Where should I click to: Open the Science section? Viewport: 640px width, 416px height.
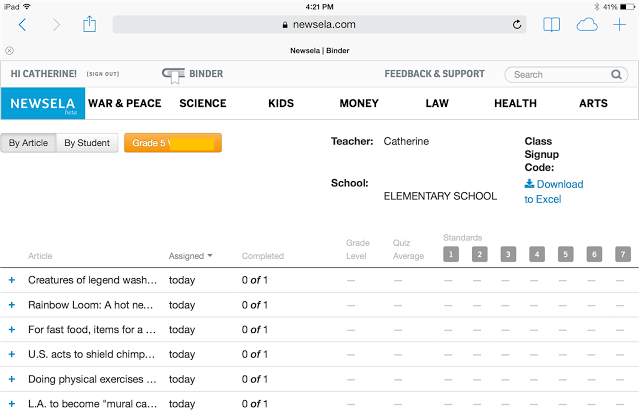point(203,103)
